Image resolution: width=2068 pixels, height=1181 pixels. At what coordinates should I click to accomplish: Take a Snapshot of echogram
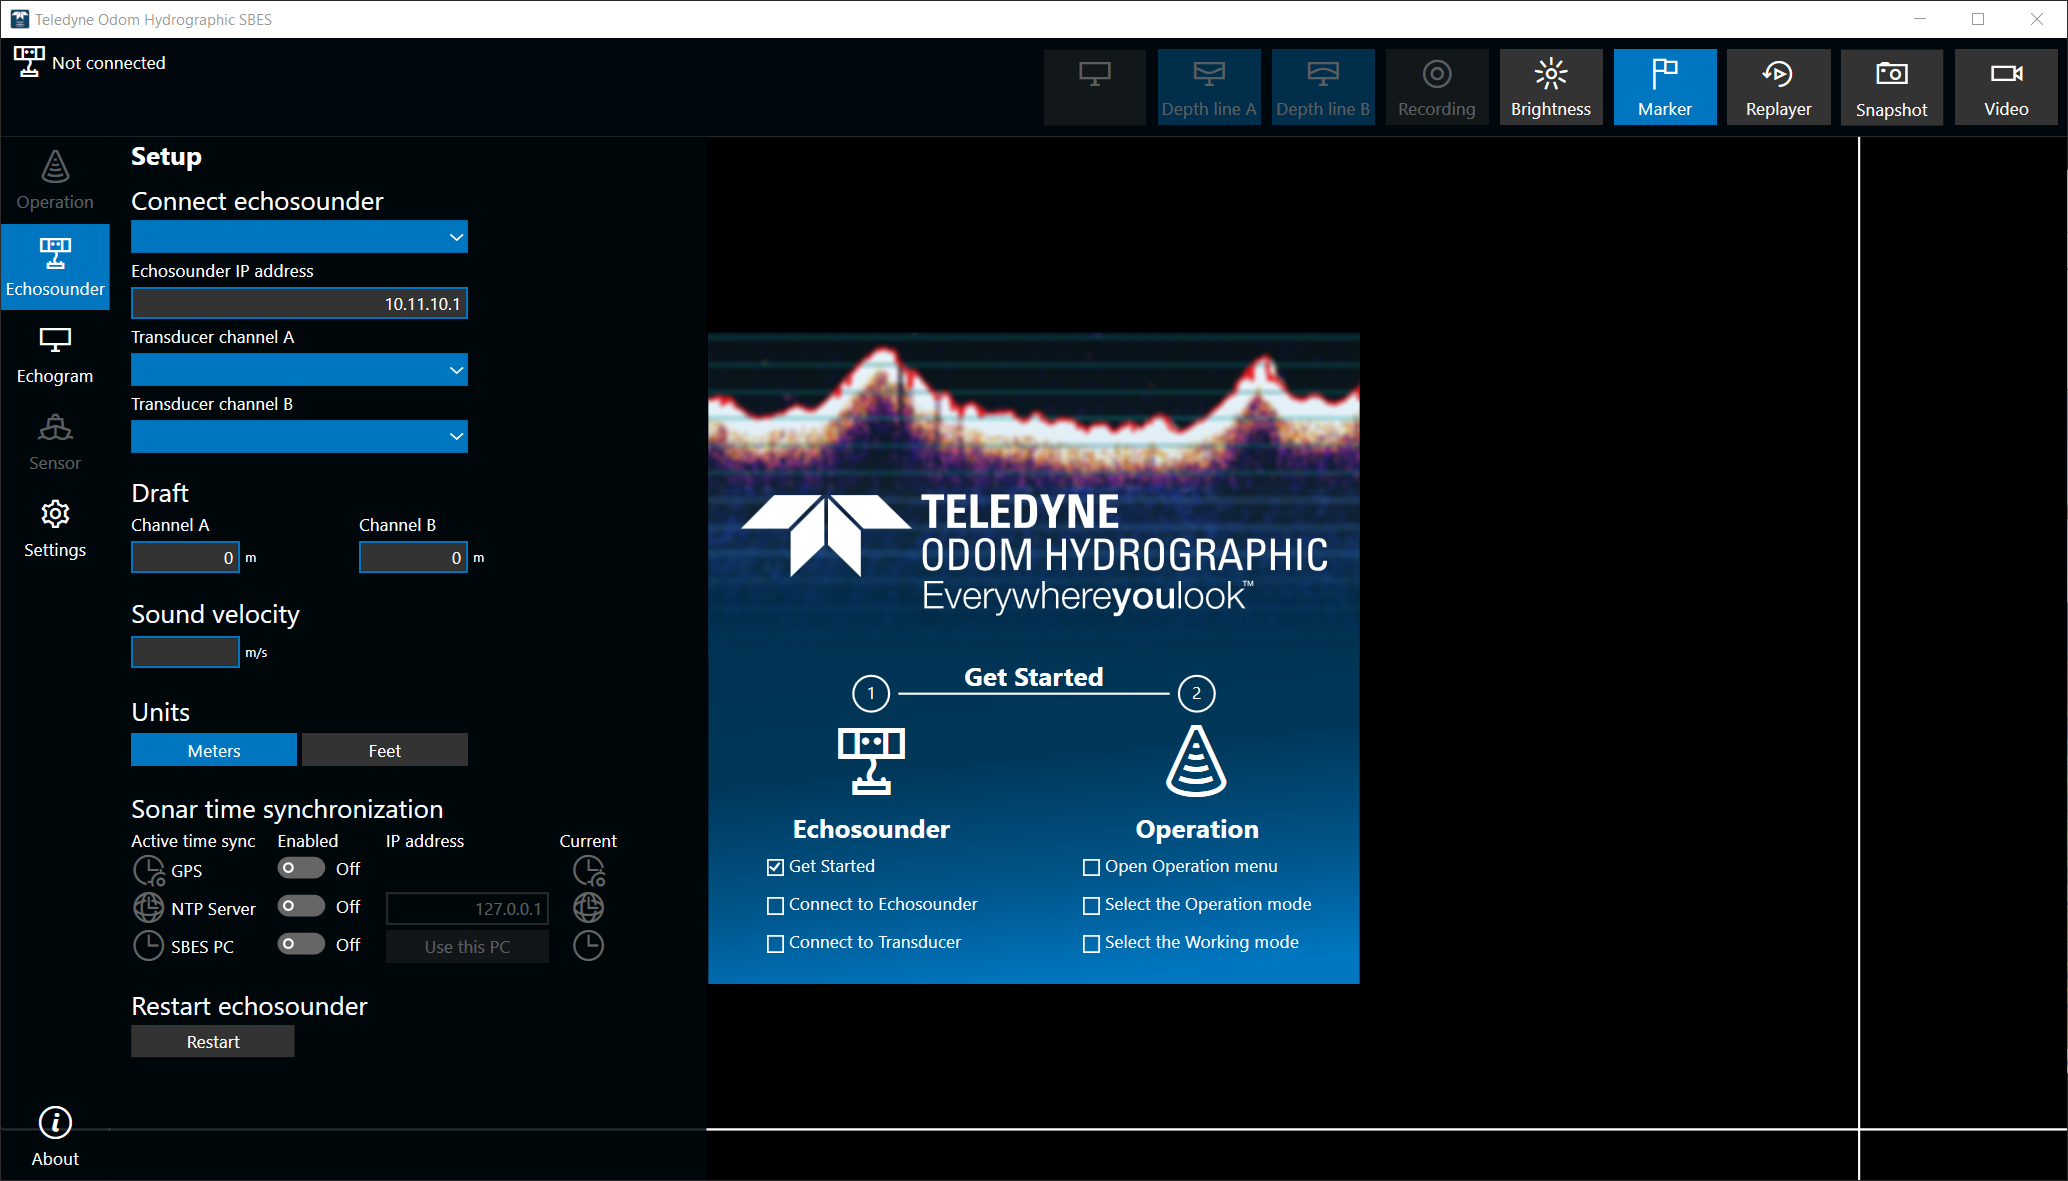[1891, 87]
